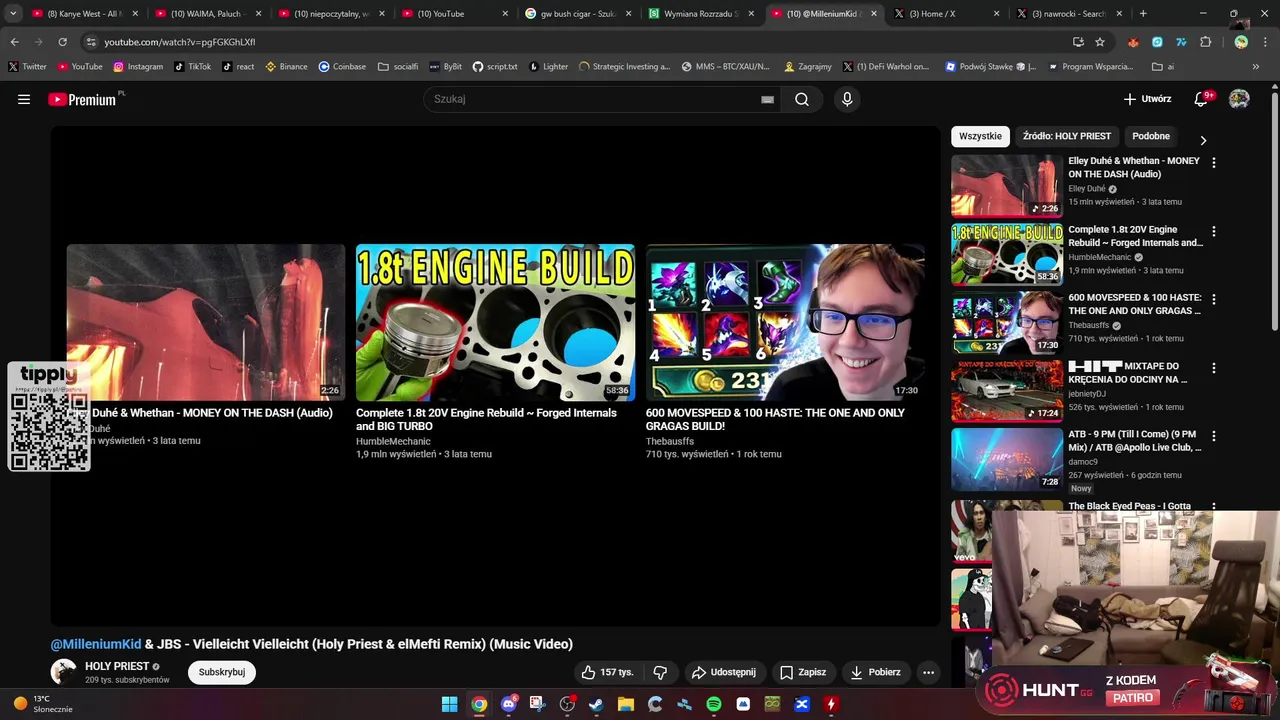Show more filter chips with right arrow

tap(1203, 140)
